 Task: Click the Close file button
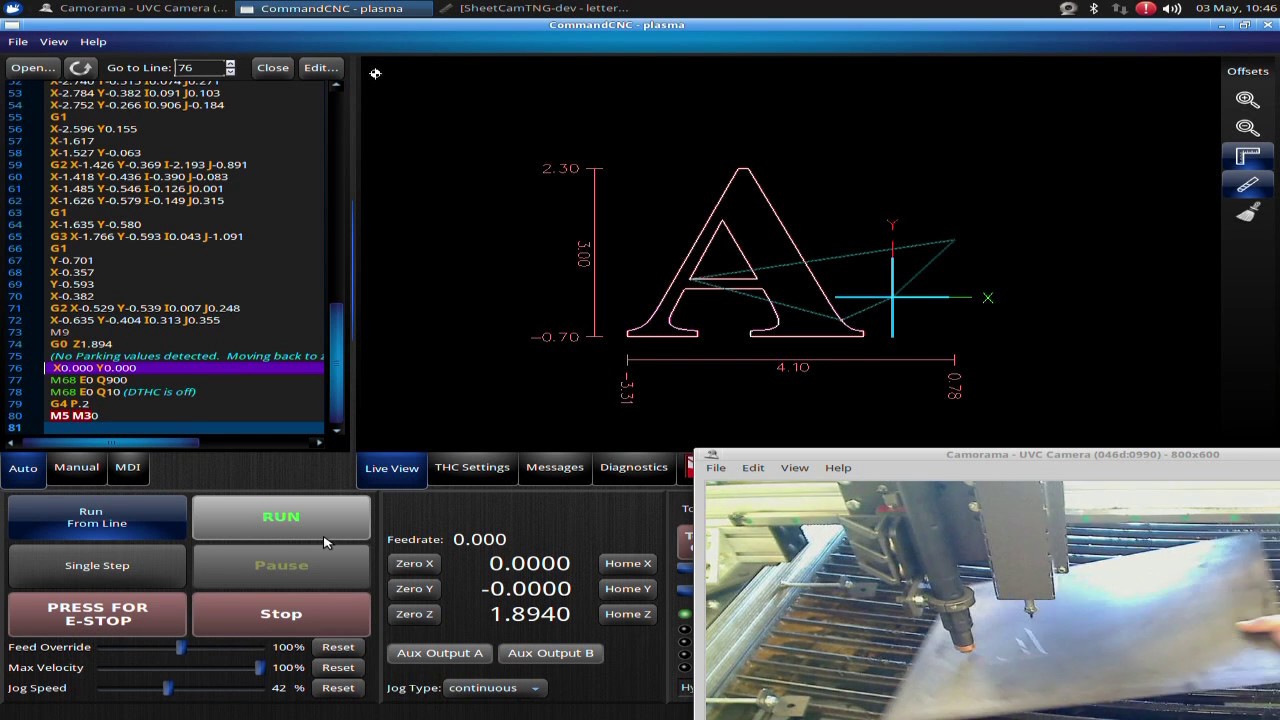(273, 68)
